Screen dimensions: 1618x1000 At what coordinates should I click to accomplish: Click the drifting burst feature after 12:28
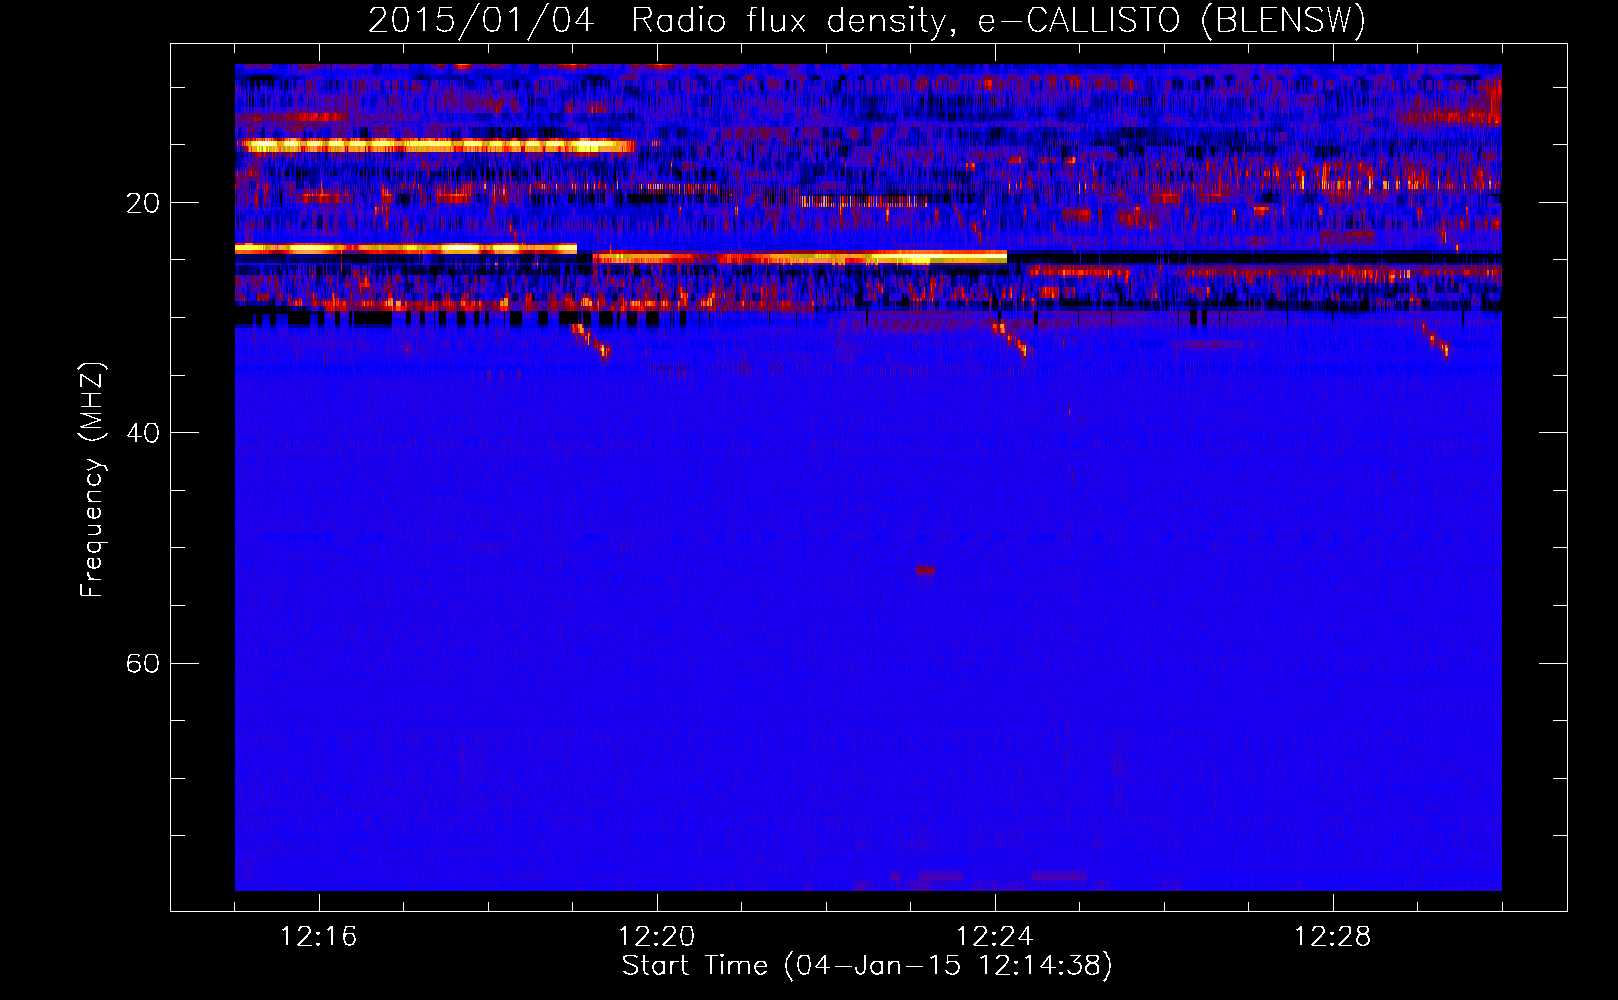(1435, 339)
